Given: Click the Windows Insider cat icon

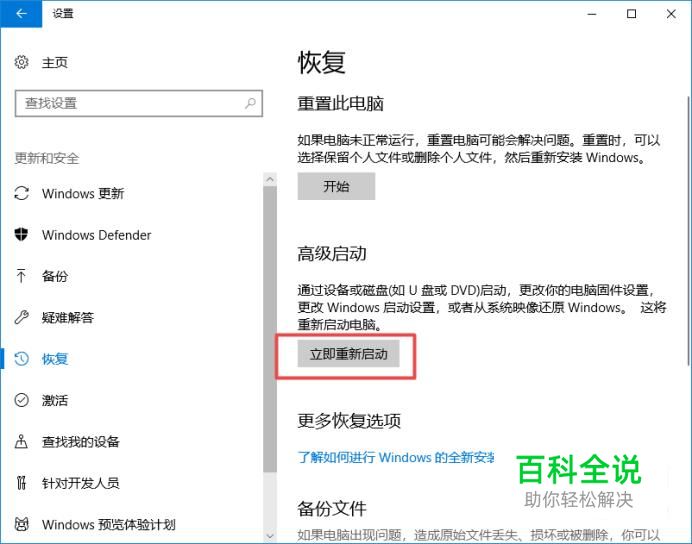Looking at the screenshot, I should tap(21, 524).
